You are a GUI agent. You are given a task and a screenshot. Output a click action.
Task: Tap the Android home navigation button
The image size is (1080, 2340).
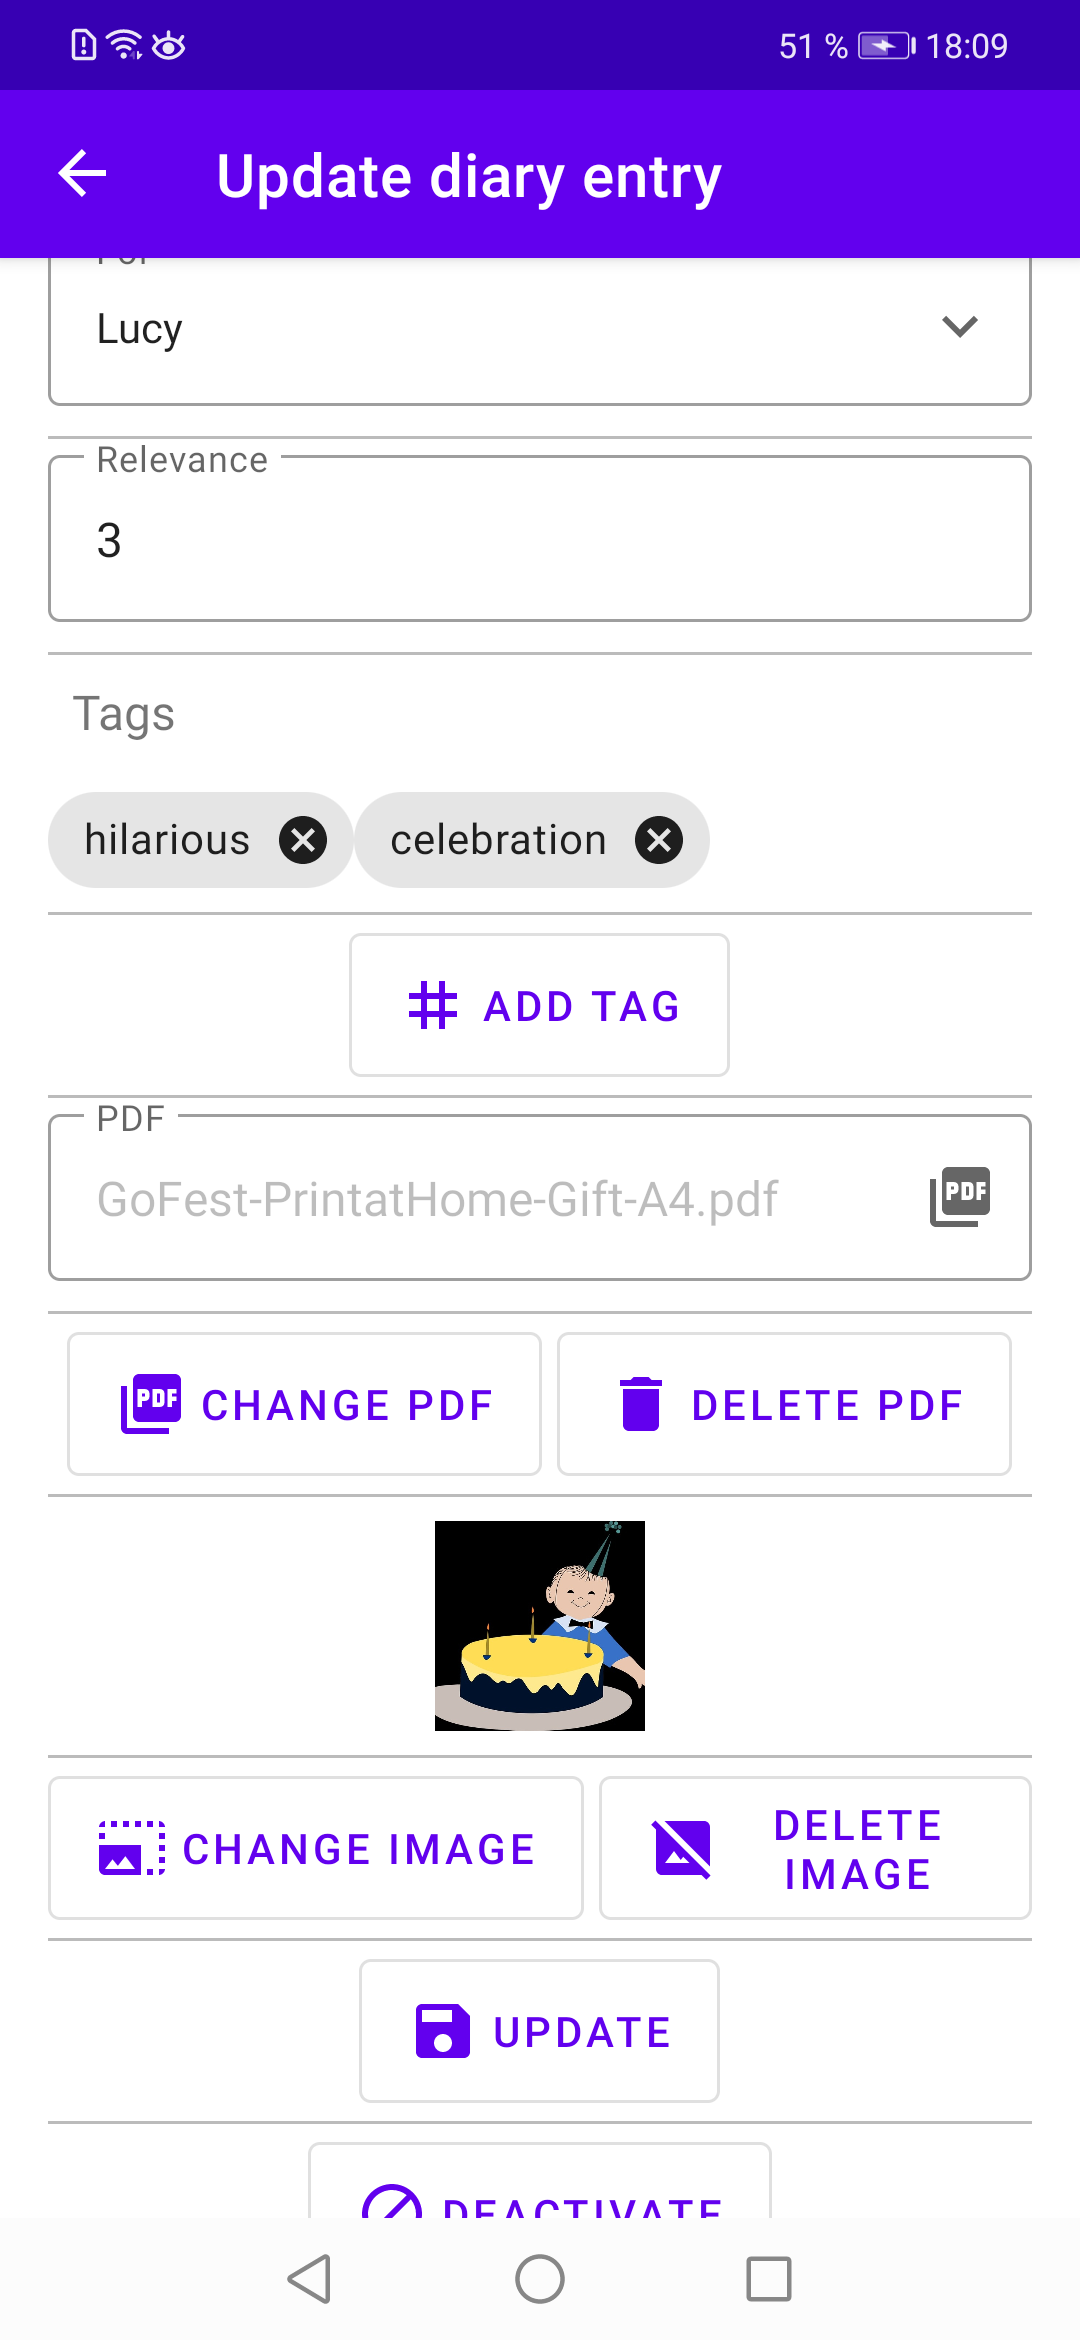click(x=540, y=2280)
